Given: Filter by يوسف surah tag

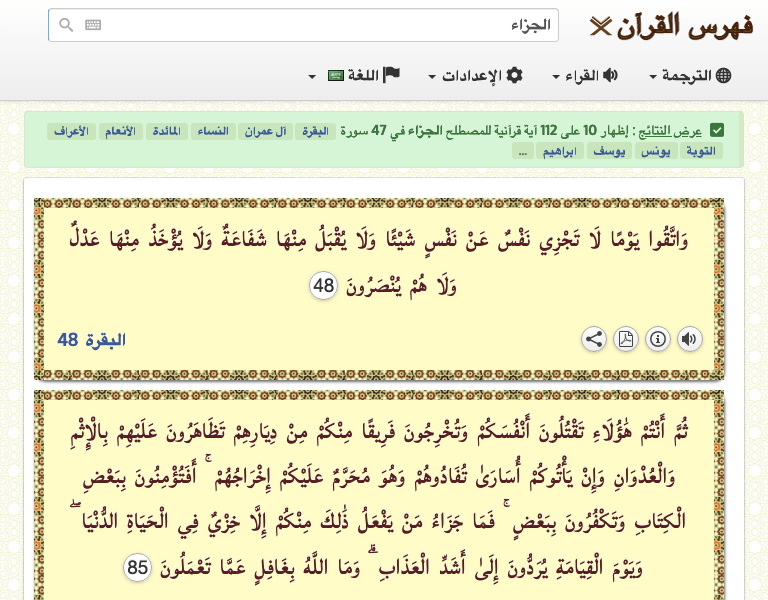Looking at the screenshot, I should [x=609, y=151].
